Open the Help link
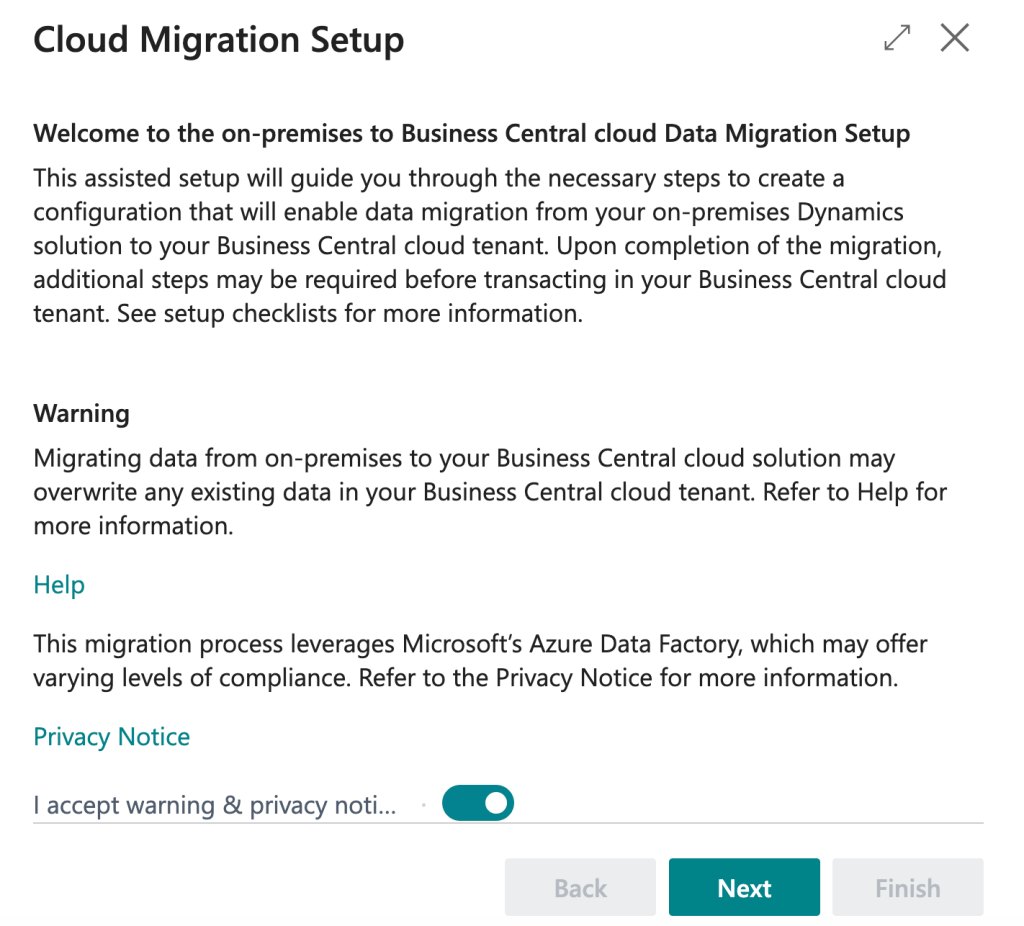 coord(59,585)
